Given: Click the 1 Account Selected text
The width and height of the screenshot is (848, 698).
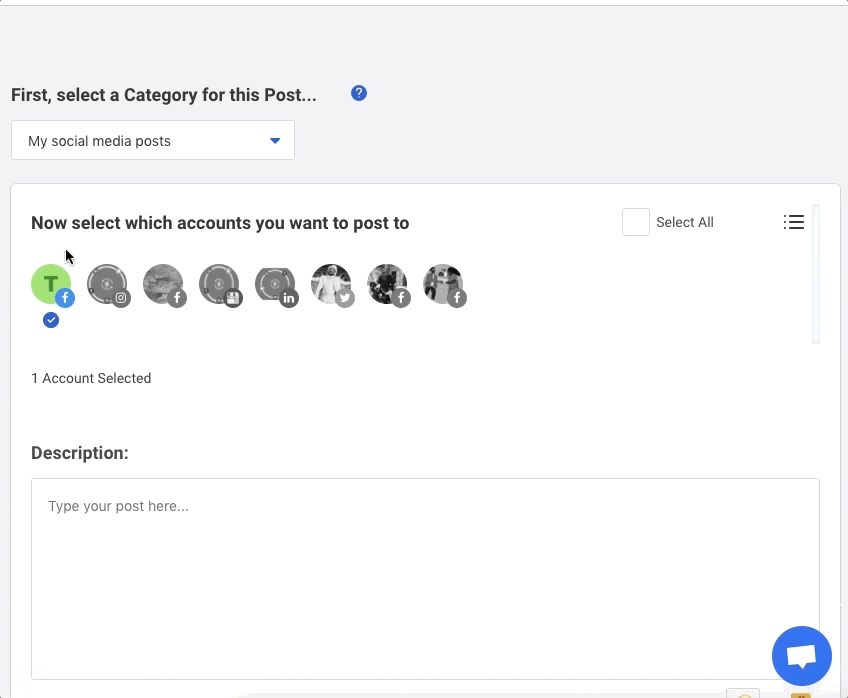Looking at the screenshot, I should [x=91, y=378].
